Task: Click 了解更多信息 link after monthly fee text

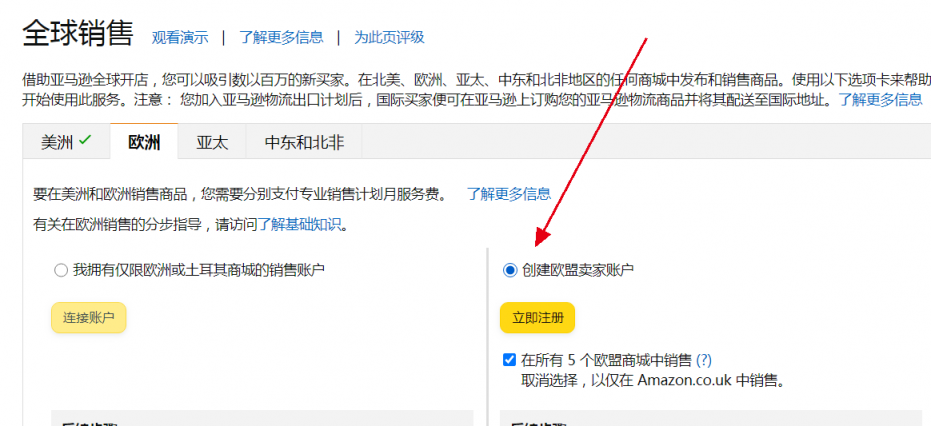Action: [509, 193]
